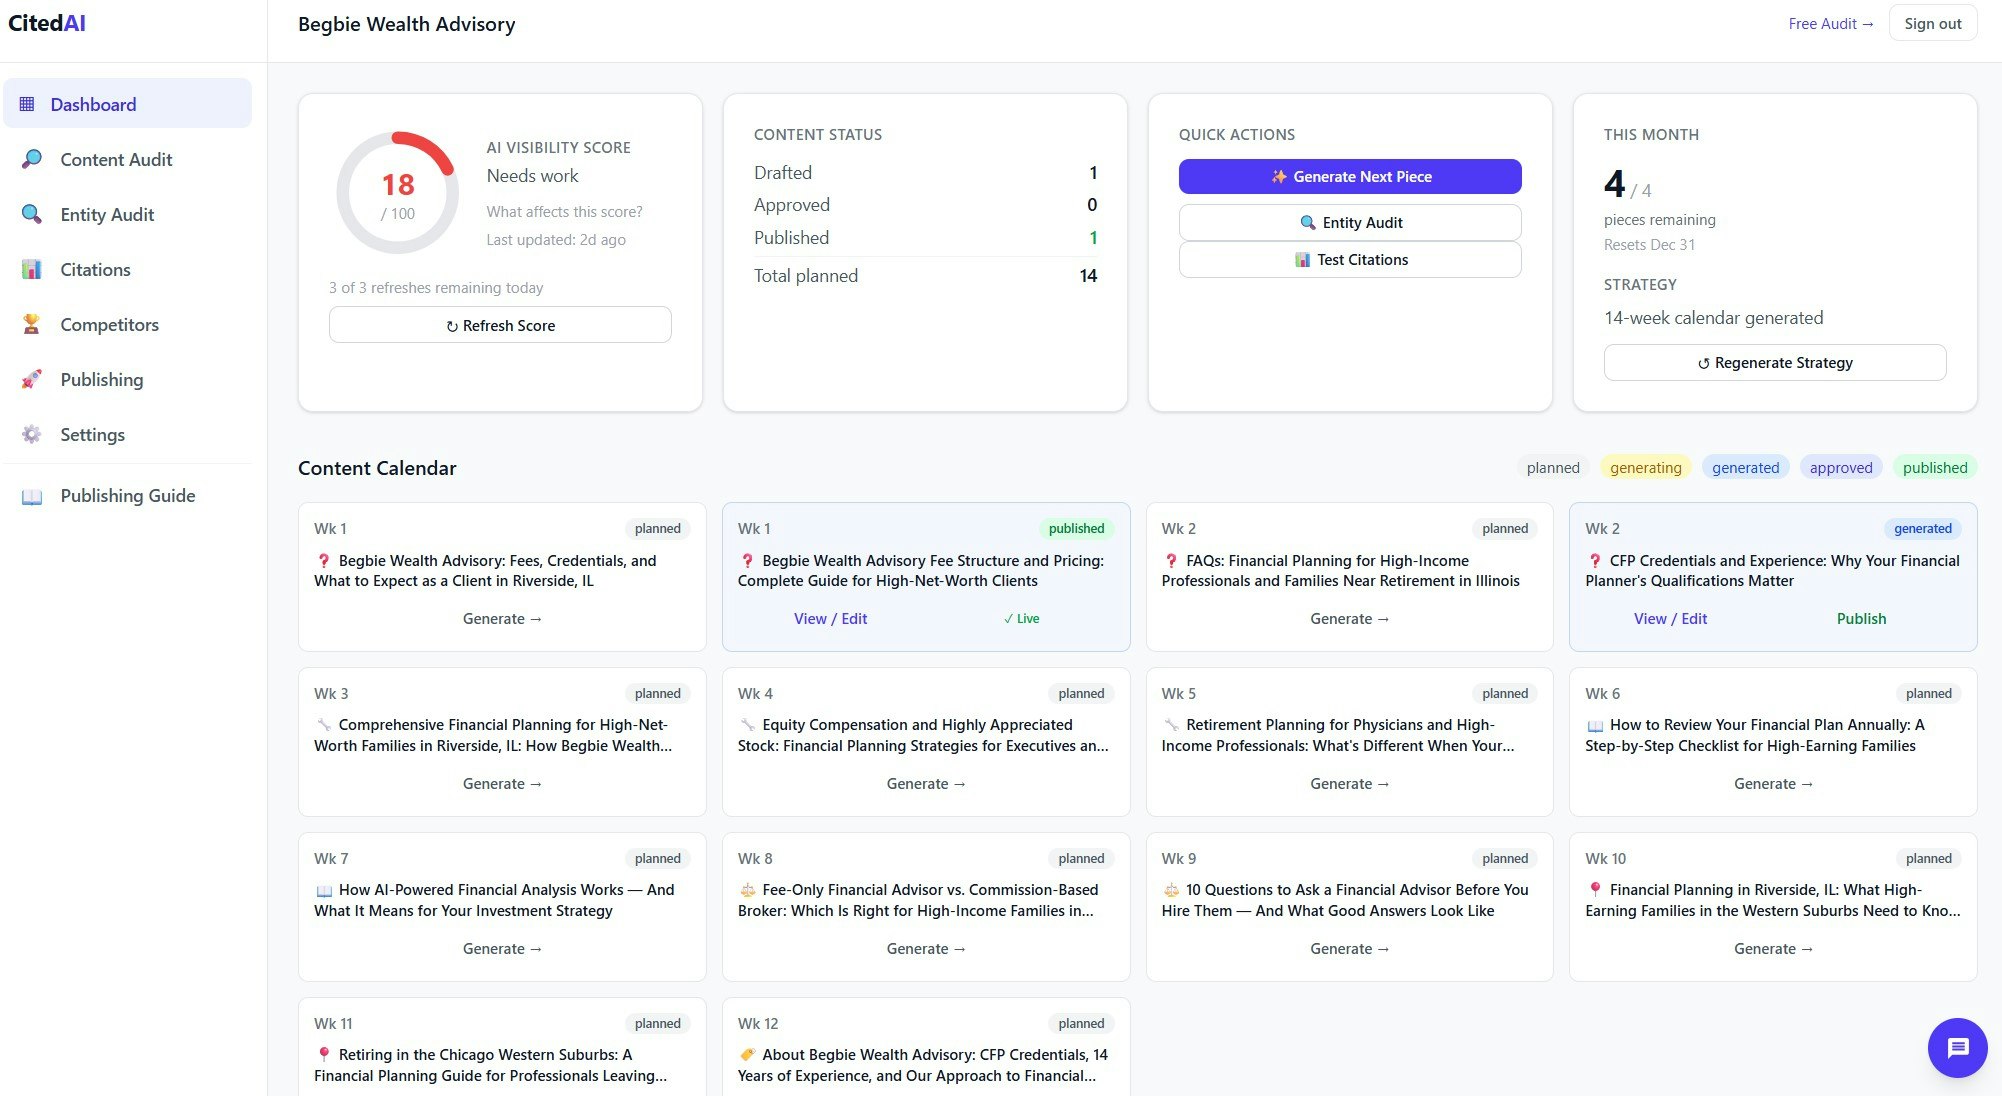Open the Publishing Guide book icon
Screen dimensions: 2002x1096
31,495
